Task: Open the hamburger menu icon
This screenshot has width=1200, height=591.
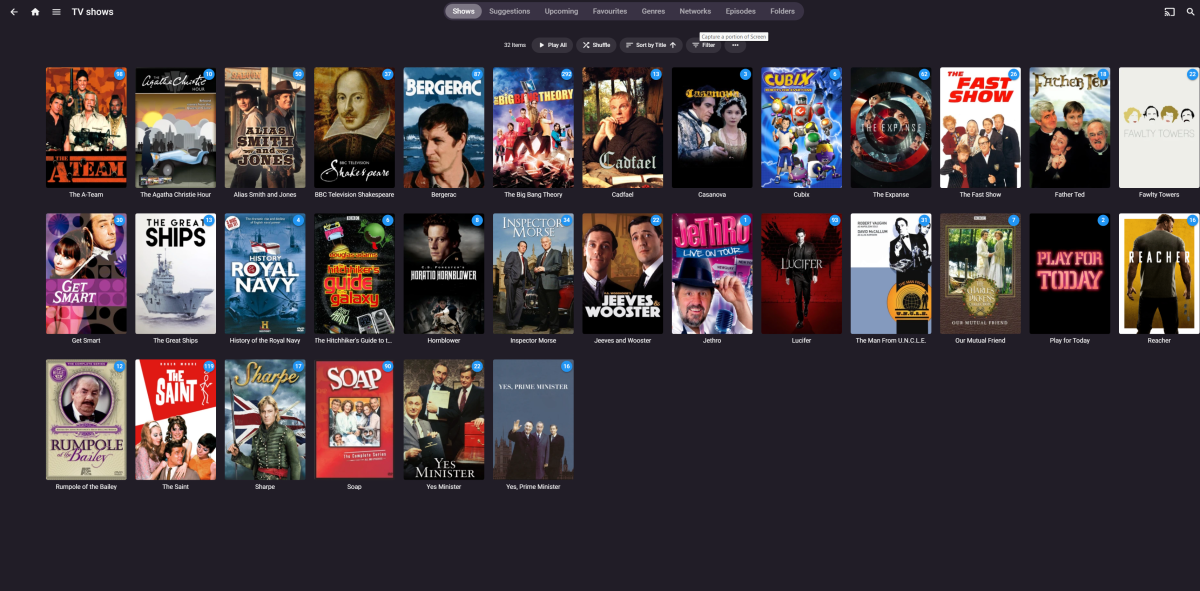Action: pyautogui.click(x=56, y=12)
